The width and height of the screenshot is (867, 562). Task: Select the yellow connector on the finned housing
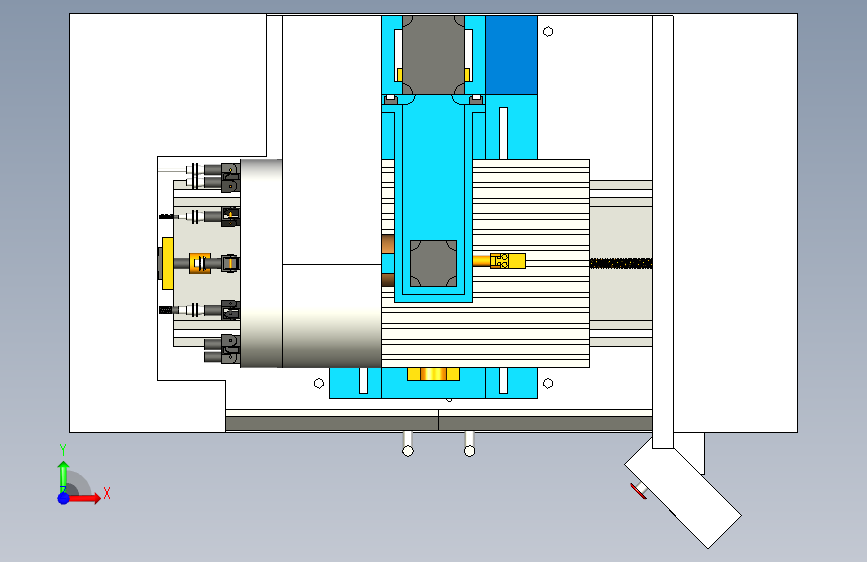tap(508, 261)
